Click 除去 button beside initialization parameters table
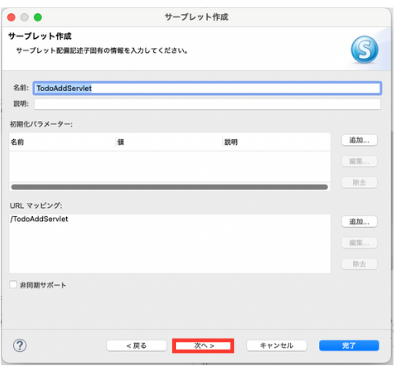This screenshot has width=395, height=367. tap(359, 182)
